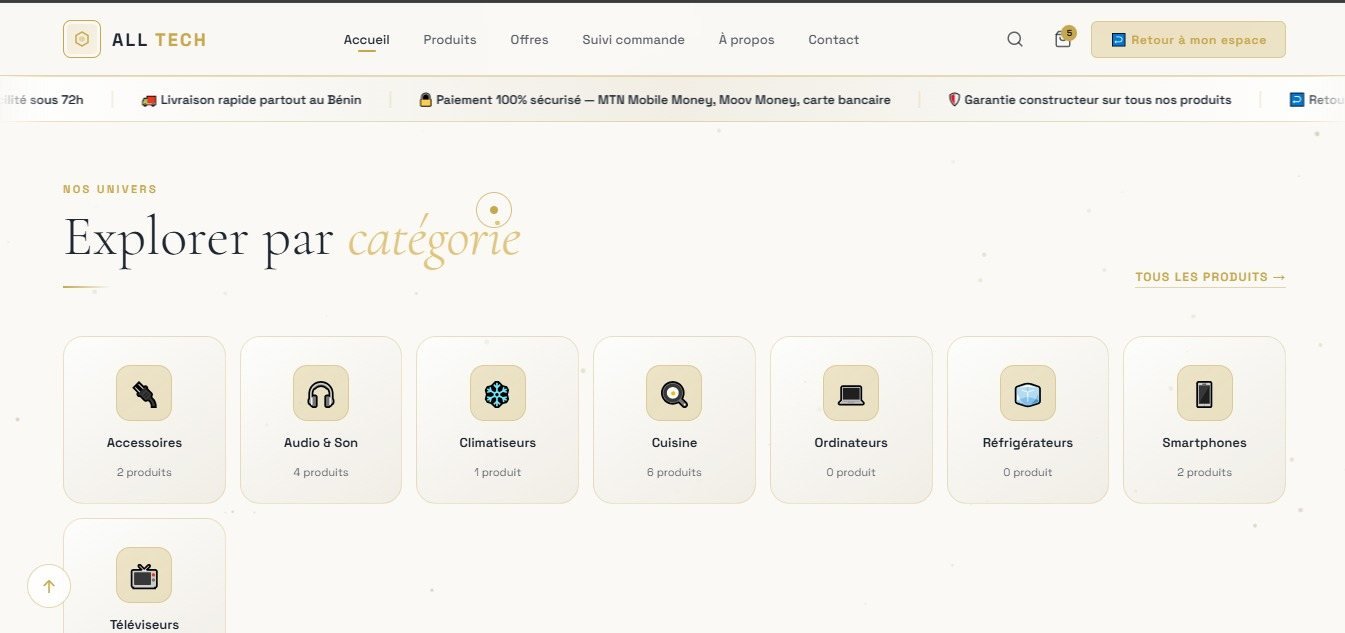The width and height of the screenshot is (1345, 633).
Task: Click 'Livraison rapide partout au Bénin' text
Action: pyautogui.click(x=261, y=100)
